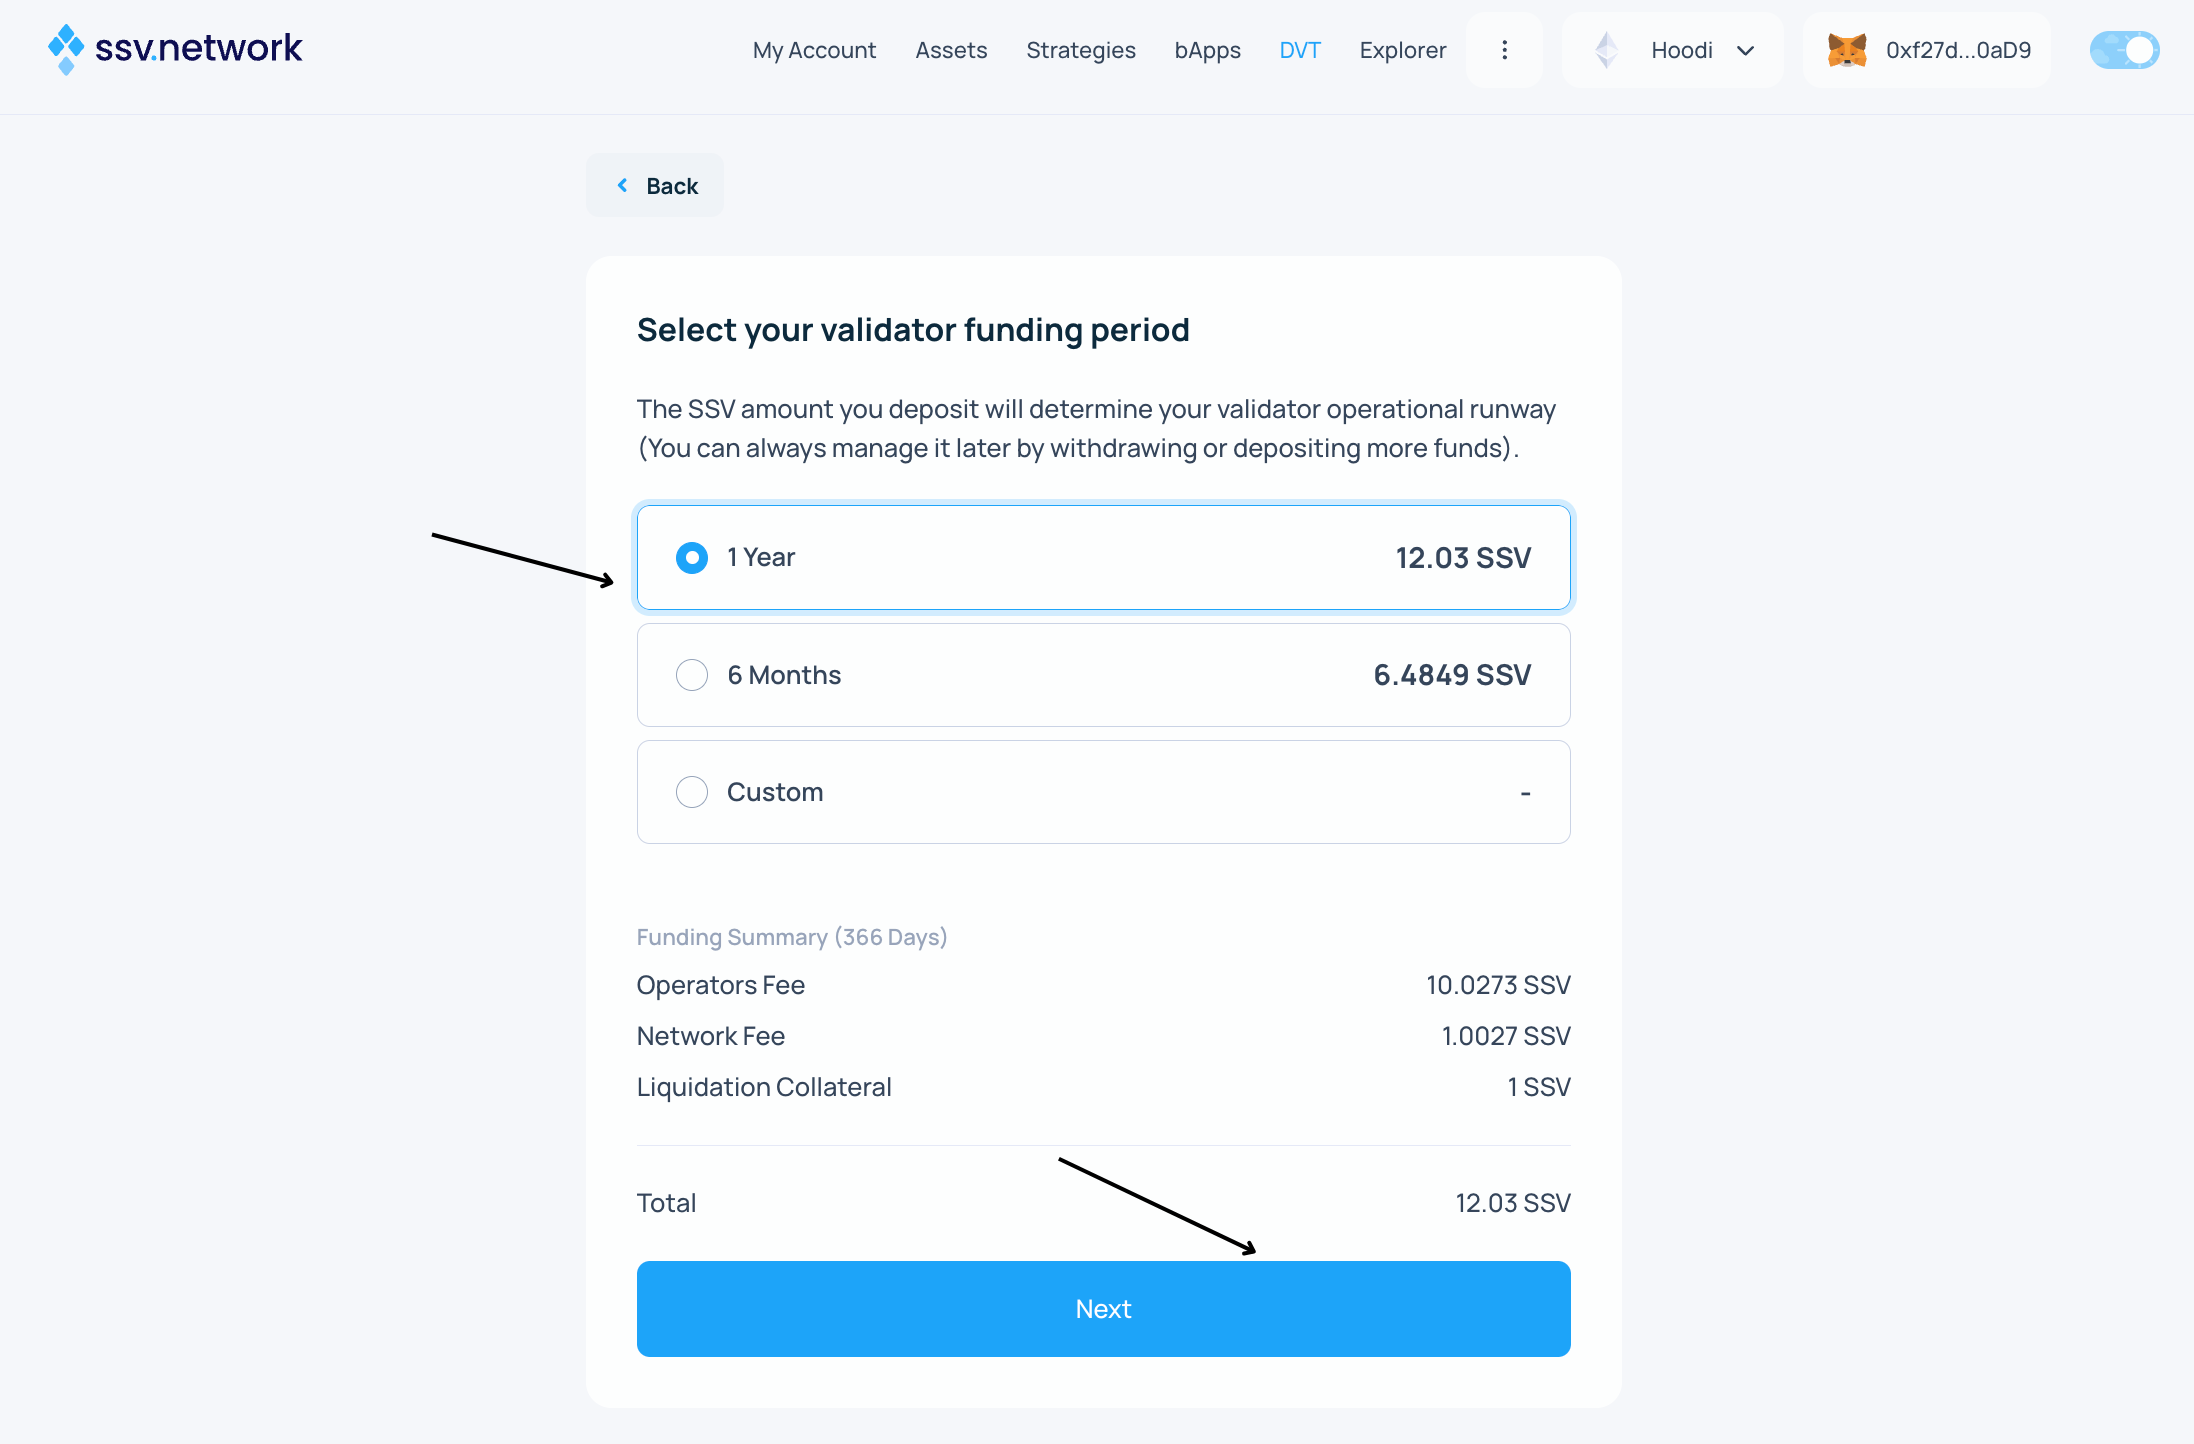Viewport: 2194px width, 1444px height.
Task: Go to My Account page
Action: (814, 50)
